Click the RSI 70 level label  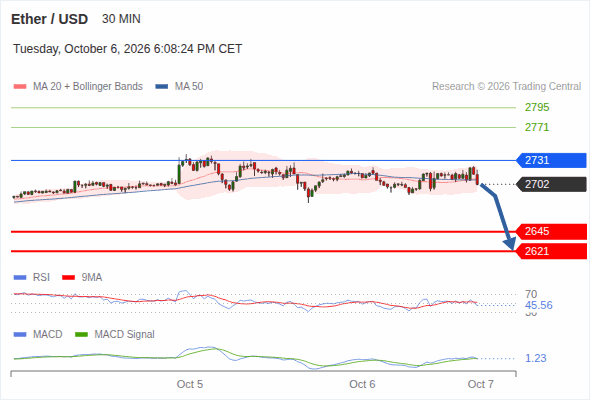(x=531, y=294)
